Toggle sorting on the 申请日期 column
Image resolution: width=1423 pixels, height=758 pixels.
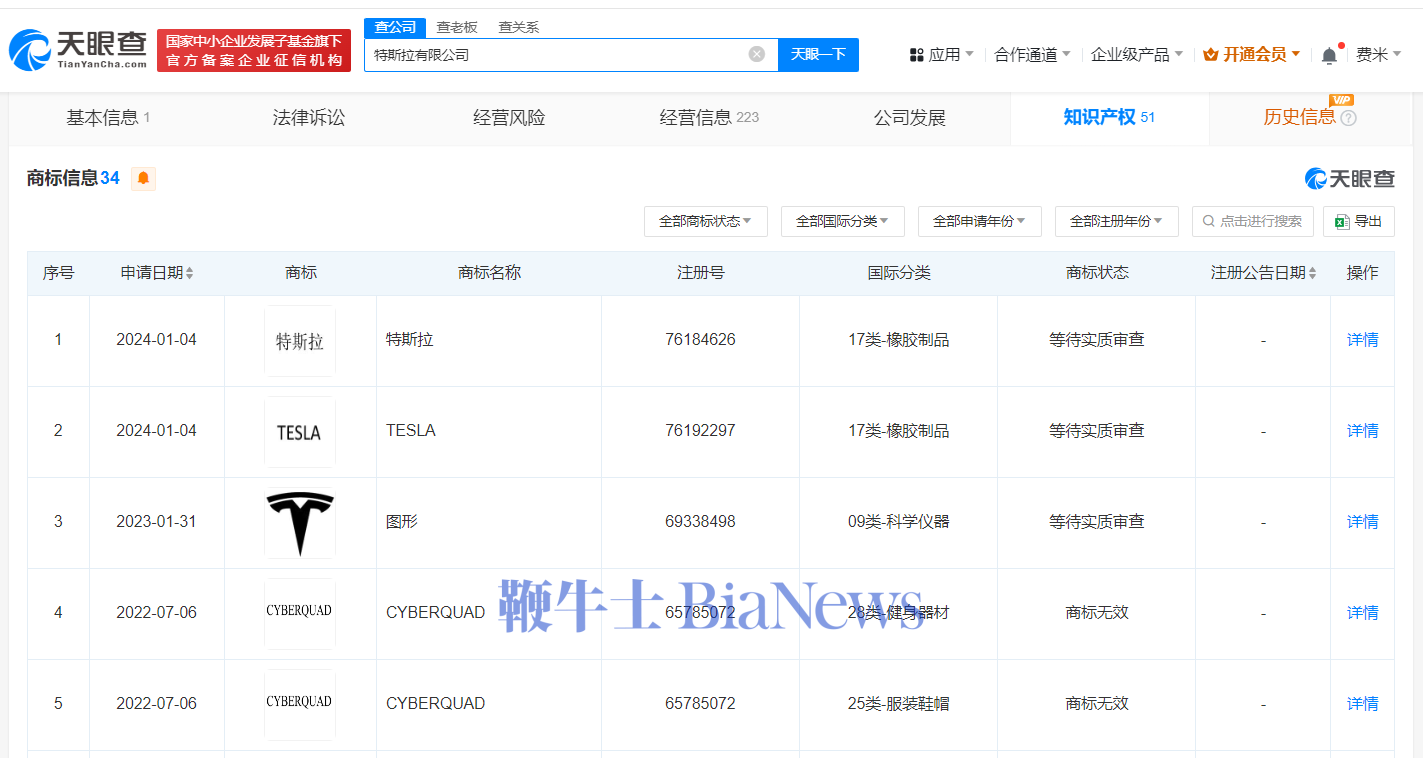(192, 271)
